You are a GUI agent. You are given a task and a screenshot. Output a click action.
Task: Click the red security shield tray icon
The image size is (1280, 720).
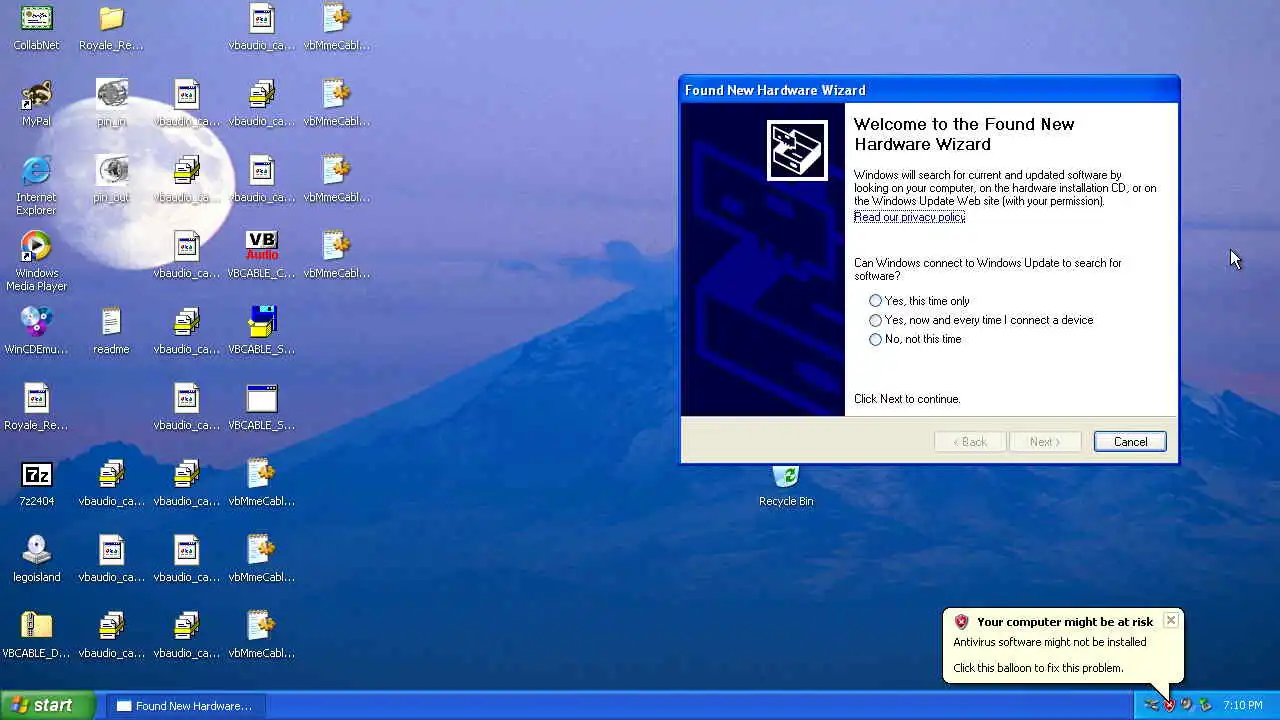[x=1169, y=705]
